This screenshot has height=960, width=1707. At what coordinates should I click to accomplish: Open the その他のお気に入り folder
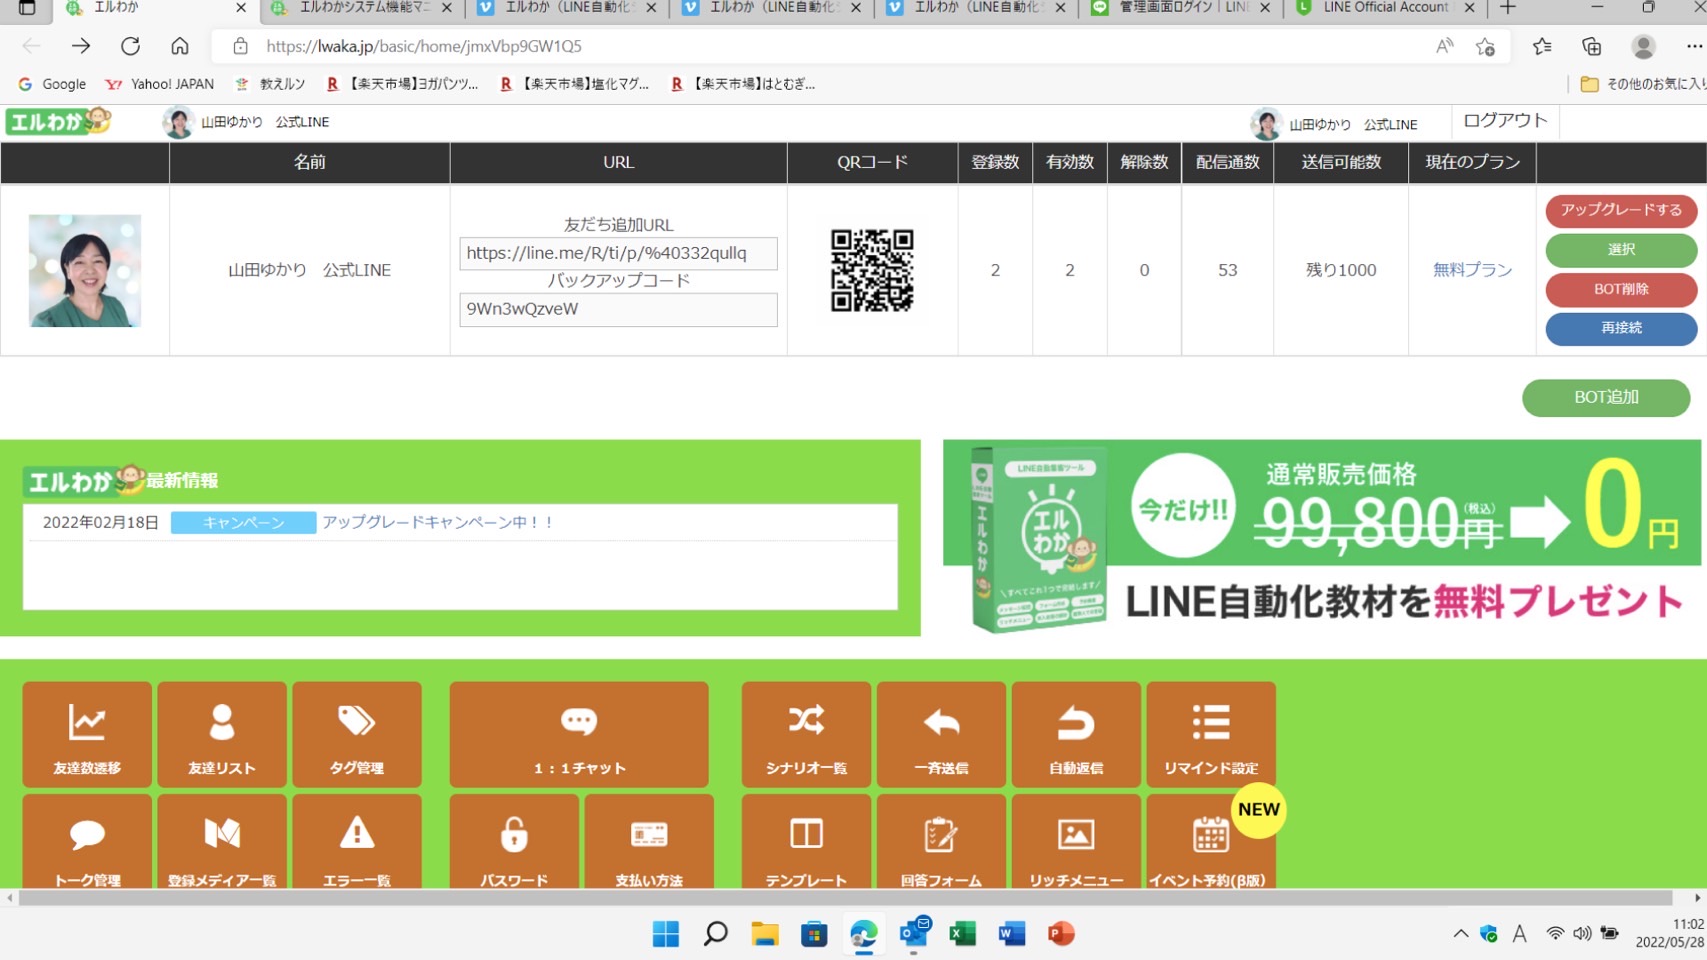point(1643,84)
